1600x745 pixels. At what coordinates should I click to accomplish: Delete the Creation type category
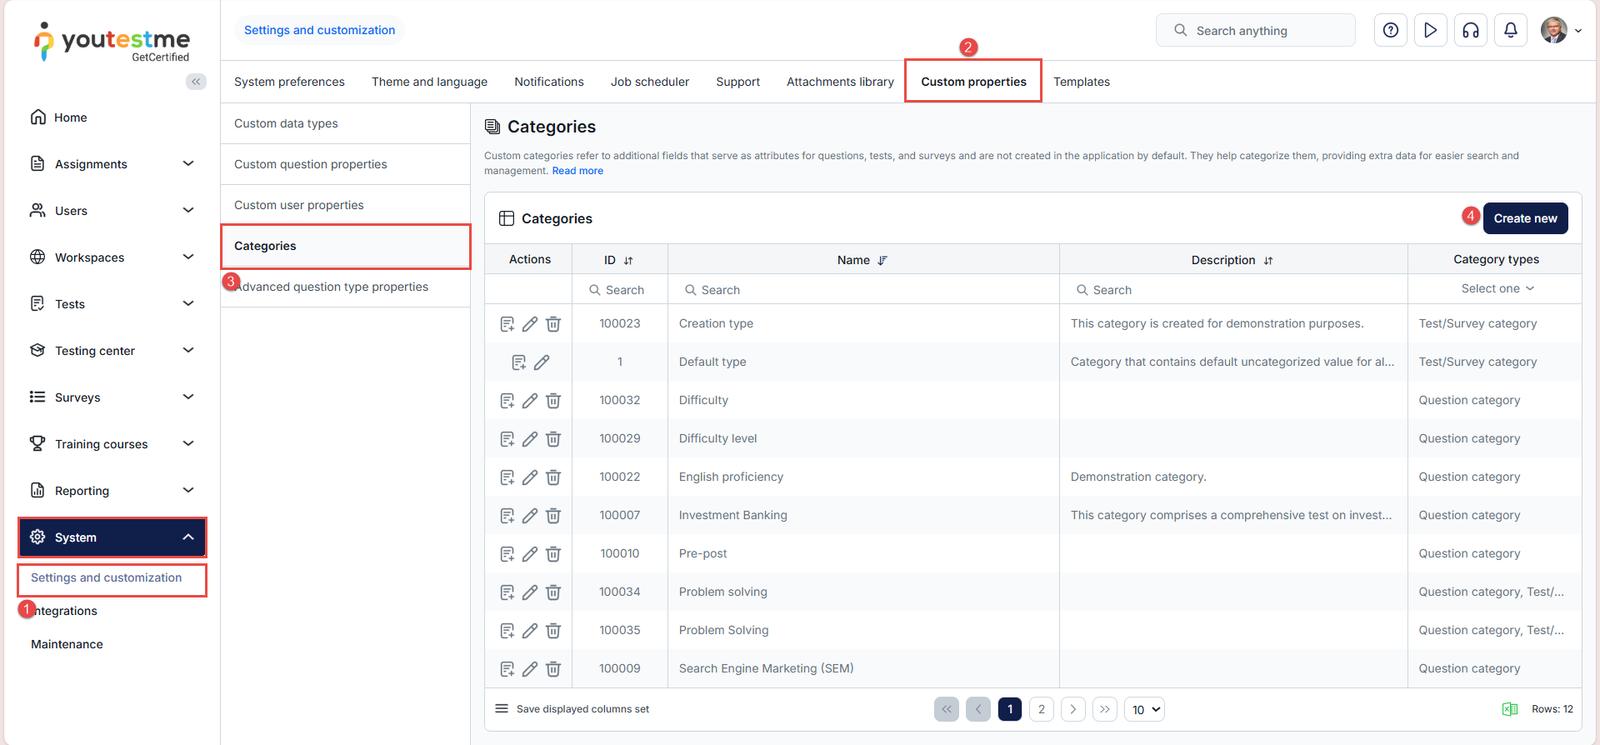553,324
